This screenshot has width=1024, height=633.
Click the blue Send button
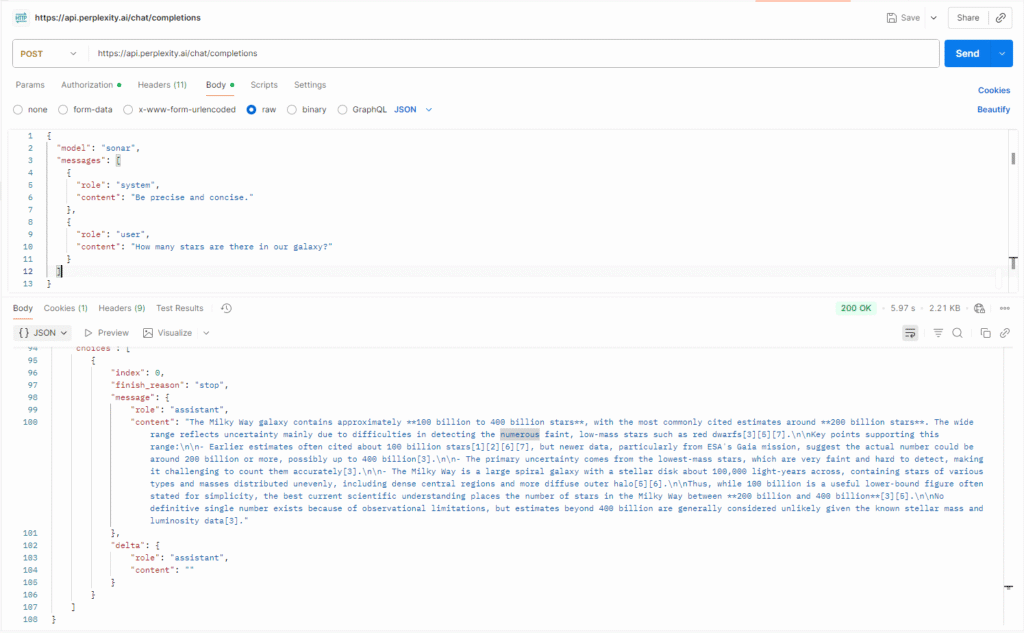point(966,53)
